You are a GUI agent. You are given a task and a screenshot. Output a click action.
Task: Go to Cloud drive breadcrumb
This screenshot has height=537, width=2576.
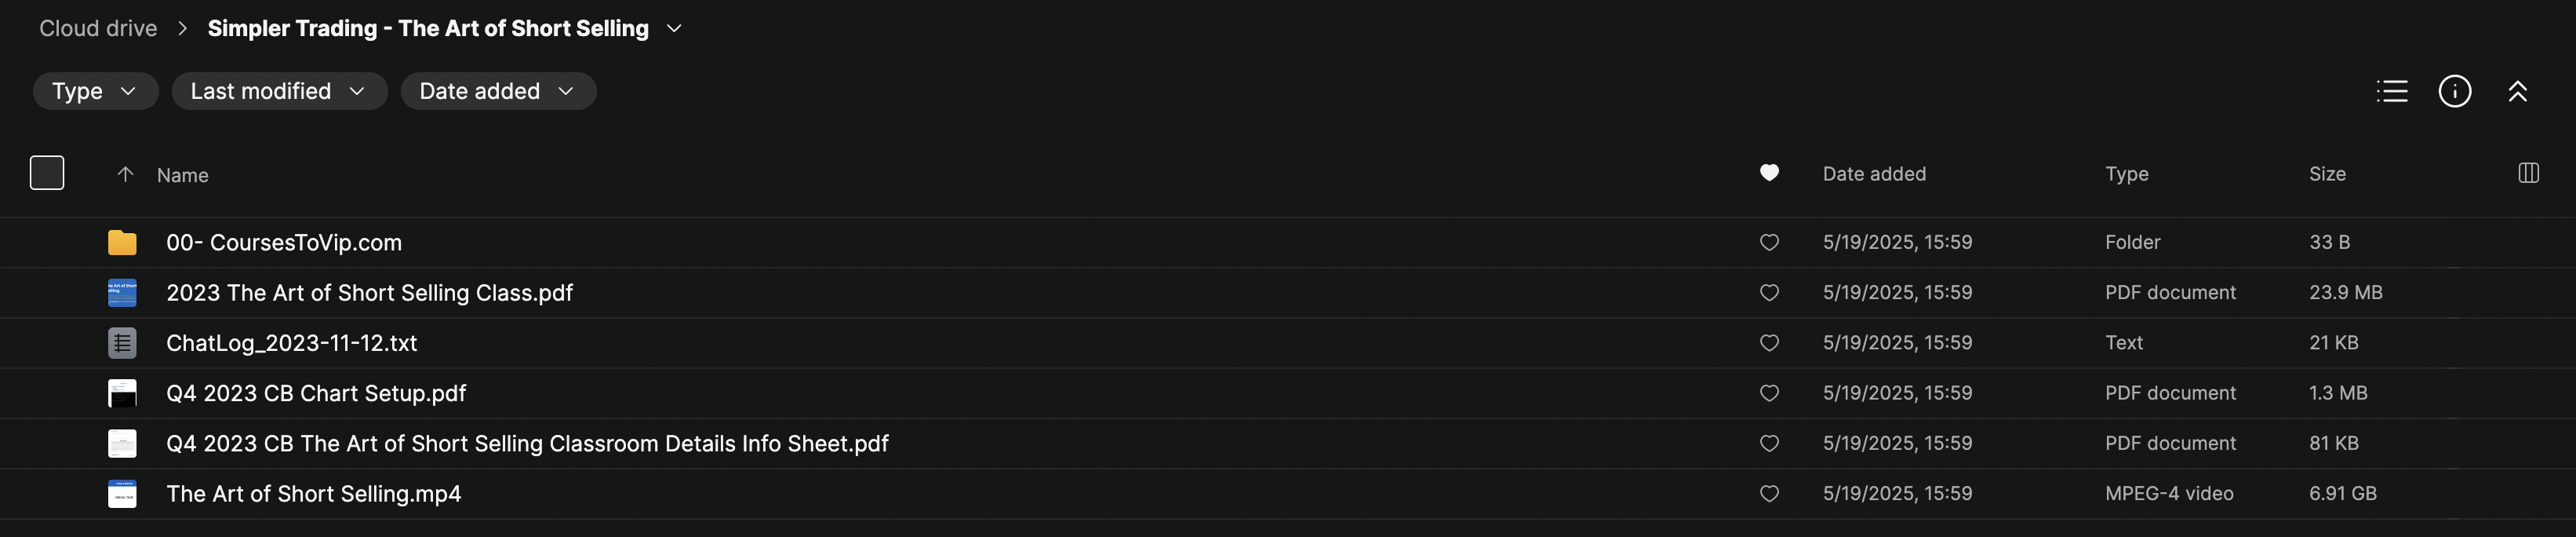point(98,29)
